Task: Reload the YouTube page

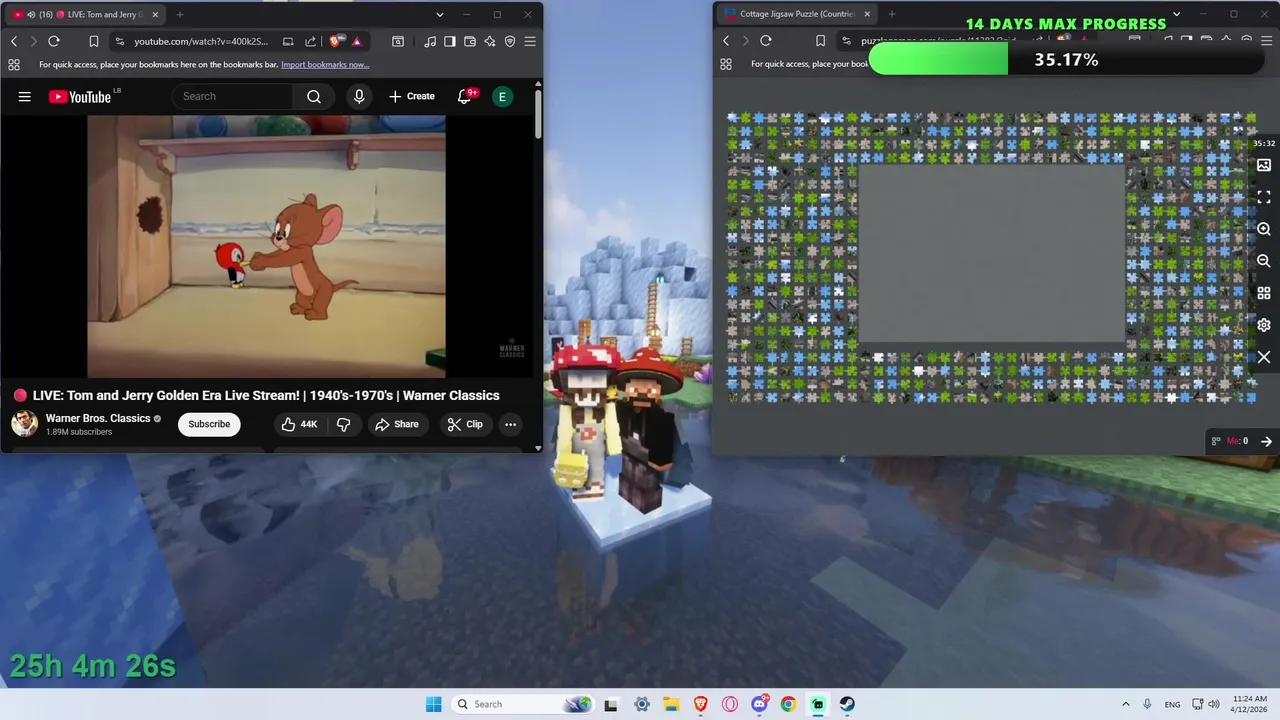Action: (54, 41)
